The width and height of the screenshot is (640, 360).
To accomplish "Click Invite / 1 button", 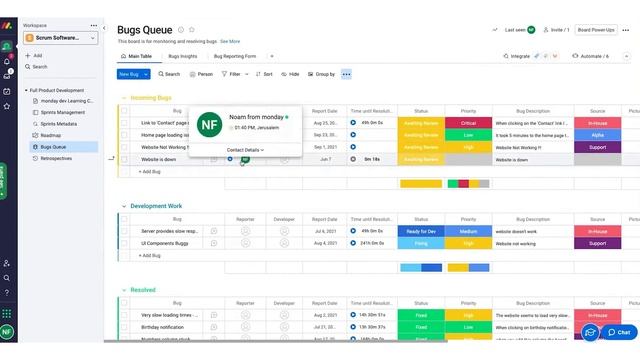I will pyautogui.click(x=556, y=30).
